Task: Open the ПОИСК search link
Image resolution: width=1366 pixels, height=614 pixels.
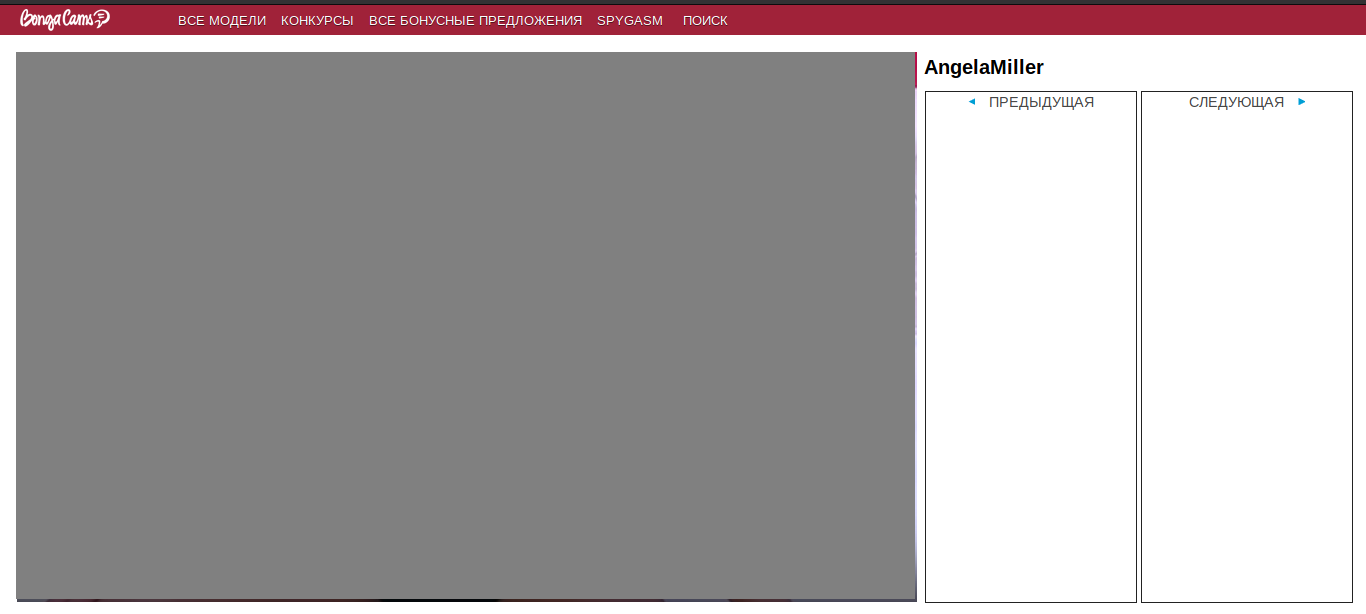Action: 705,21
